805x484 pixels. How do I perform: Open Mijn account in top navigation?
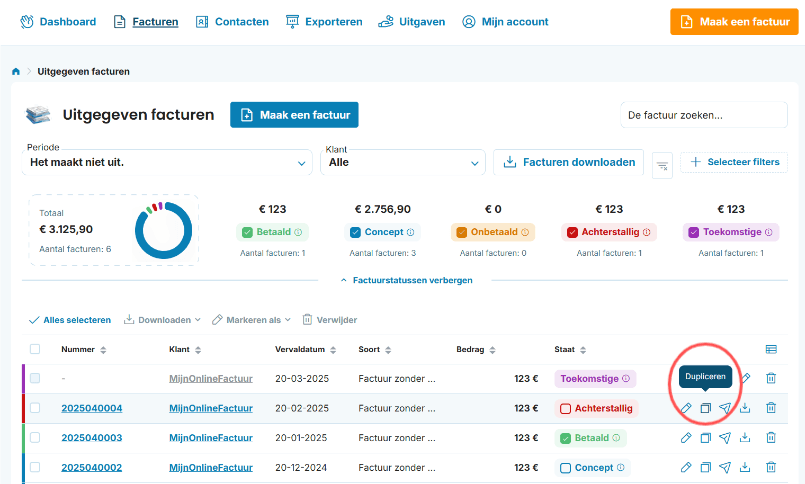(505, 22)
